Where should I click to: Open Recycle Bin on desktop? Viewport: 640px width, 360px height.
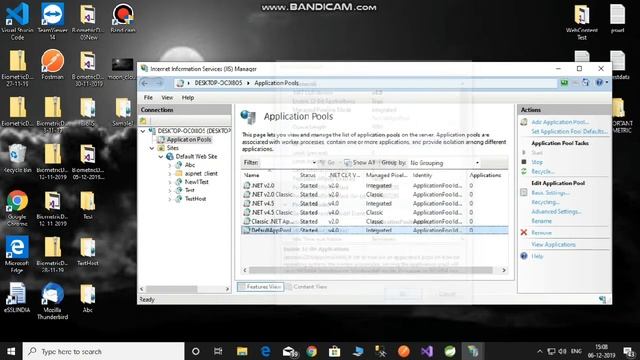pos(17,158)
